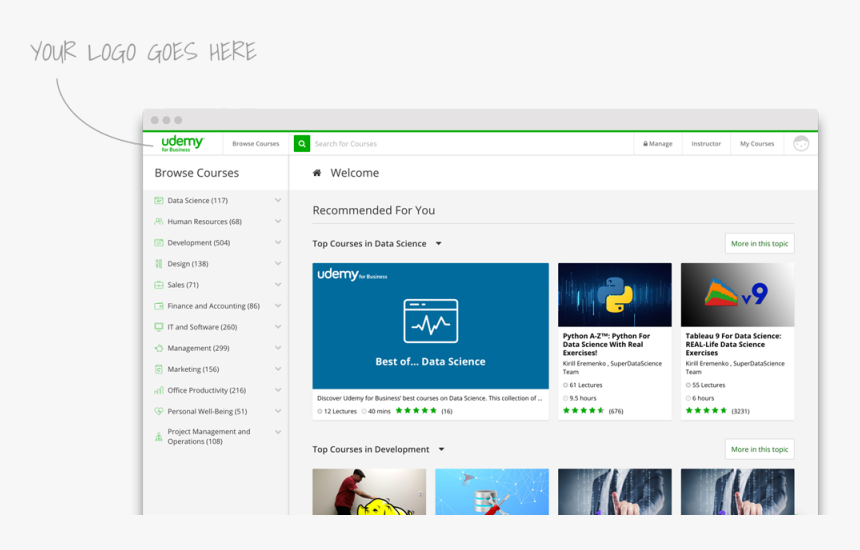
Task: Open the Personal Well-Being (51) category
Action: (207, 411)
